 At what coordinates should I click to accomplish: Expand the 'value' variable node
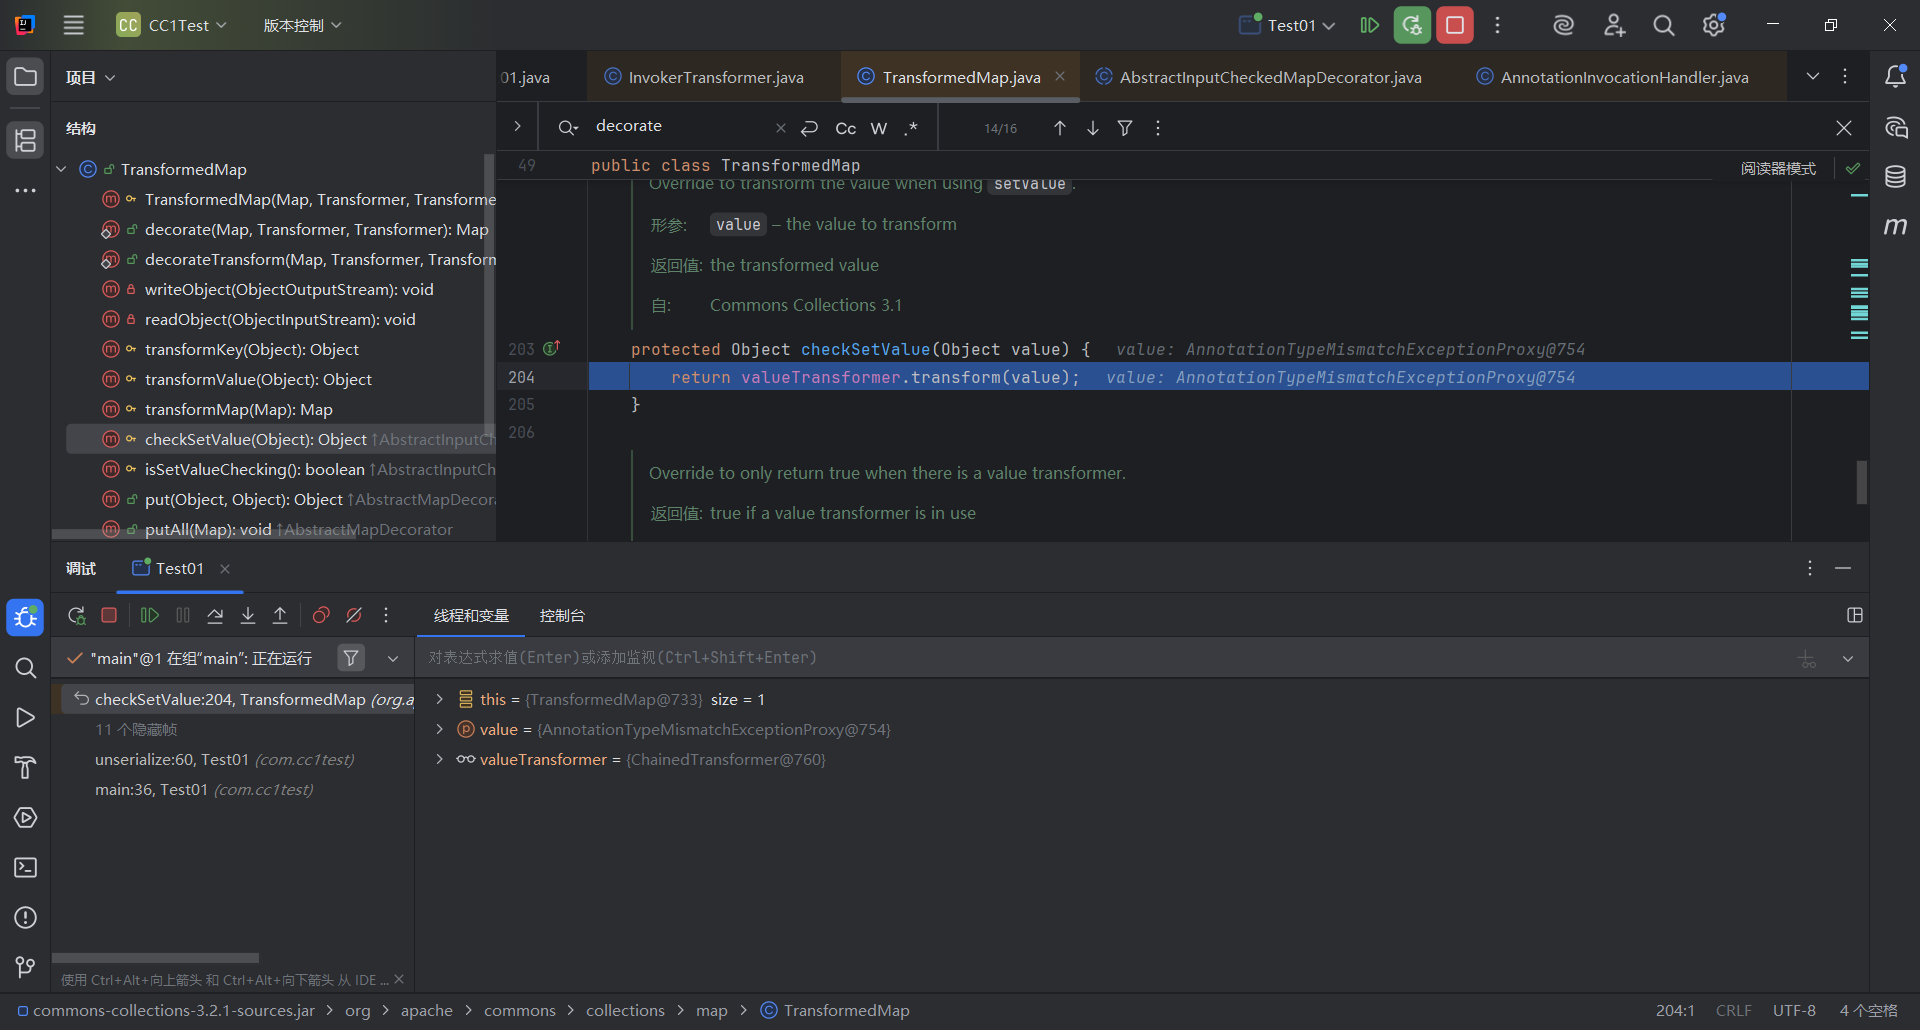pyautogui.click(x=439, y=729)
